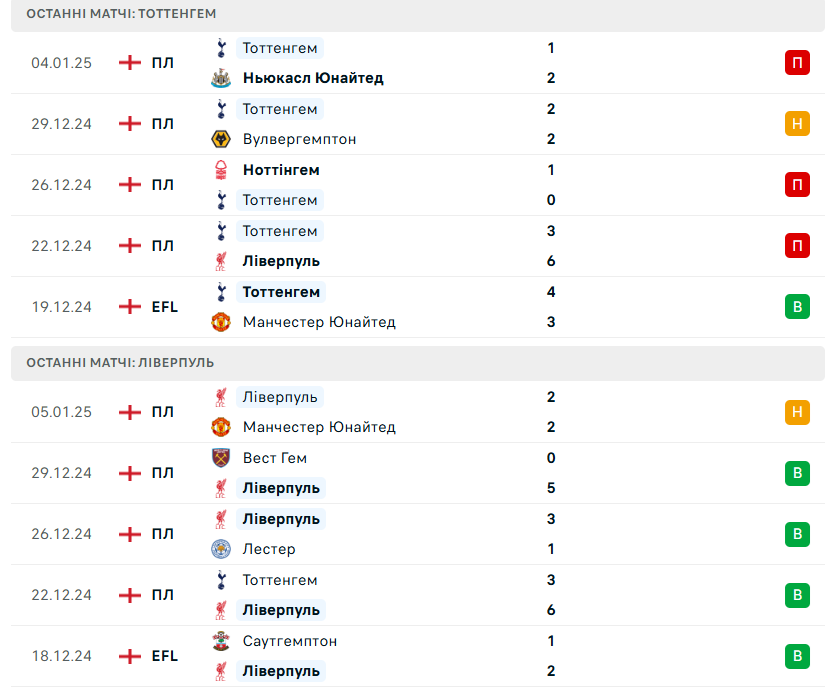Click the Wolverhampton club crest

pos(221,139)
